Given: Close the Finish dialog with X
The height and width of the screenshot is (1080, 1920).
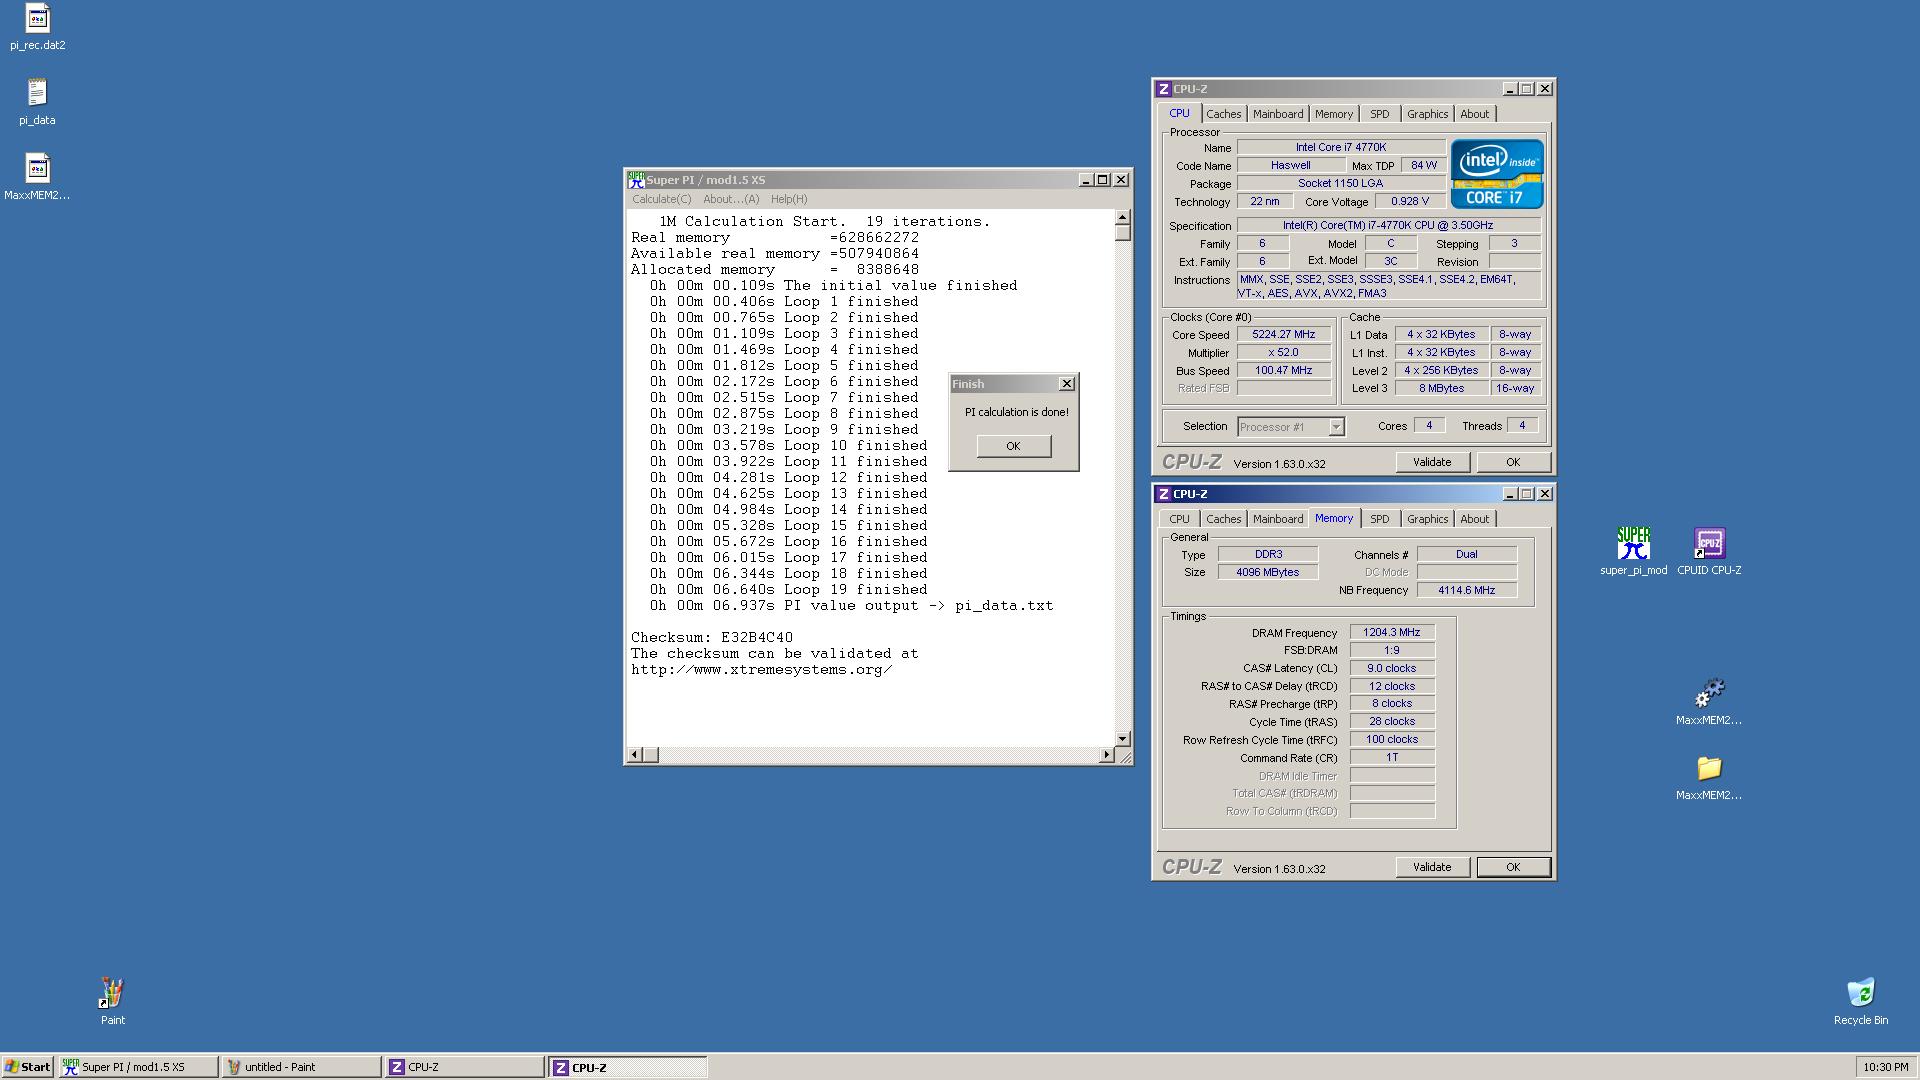Looking at the screenshot, I should pyautogui.click(x=1067, y=384).
